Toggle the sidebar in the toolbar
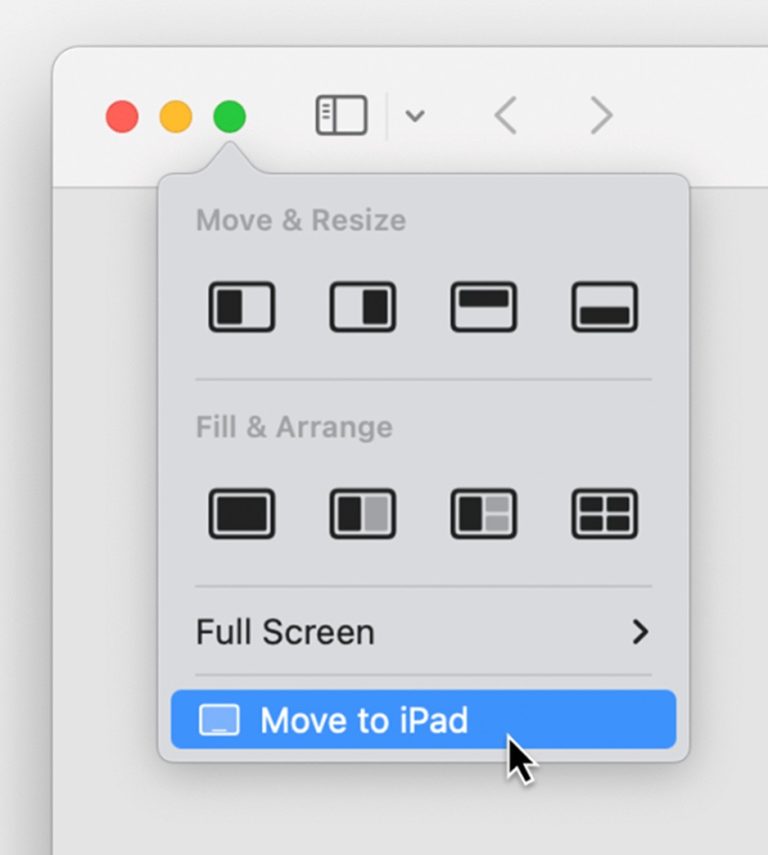This screenshot has width=768, height=855. coord(340,115)
